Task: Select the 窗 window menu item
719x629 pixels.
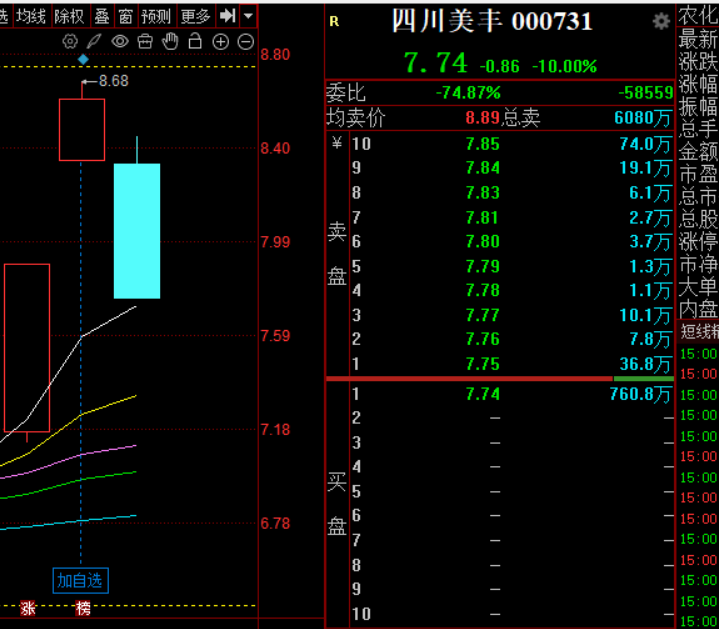Action: [x=125, y=17]
